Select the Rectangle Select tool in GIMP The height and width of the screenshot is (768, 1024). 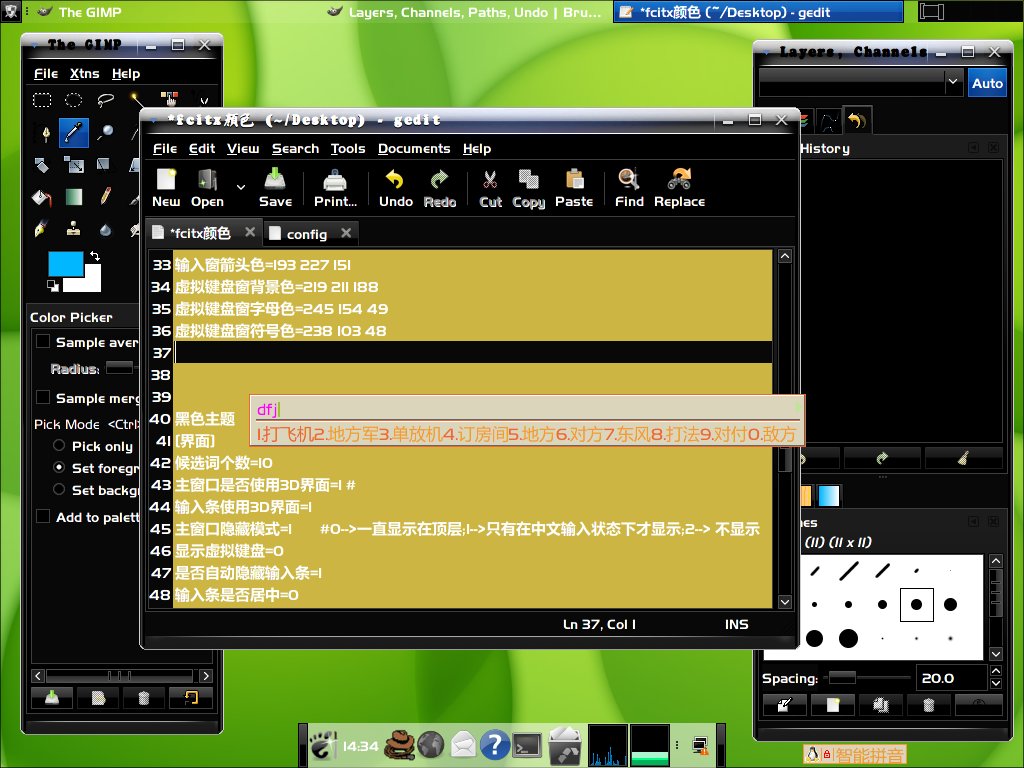pos(42,100)
